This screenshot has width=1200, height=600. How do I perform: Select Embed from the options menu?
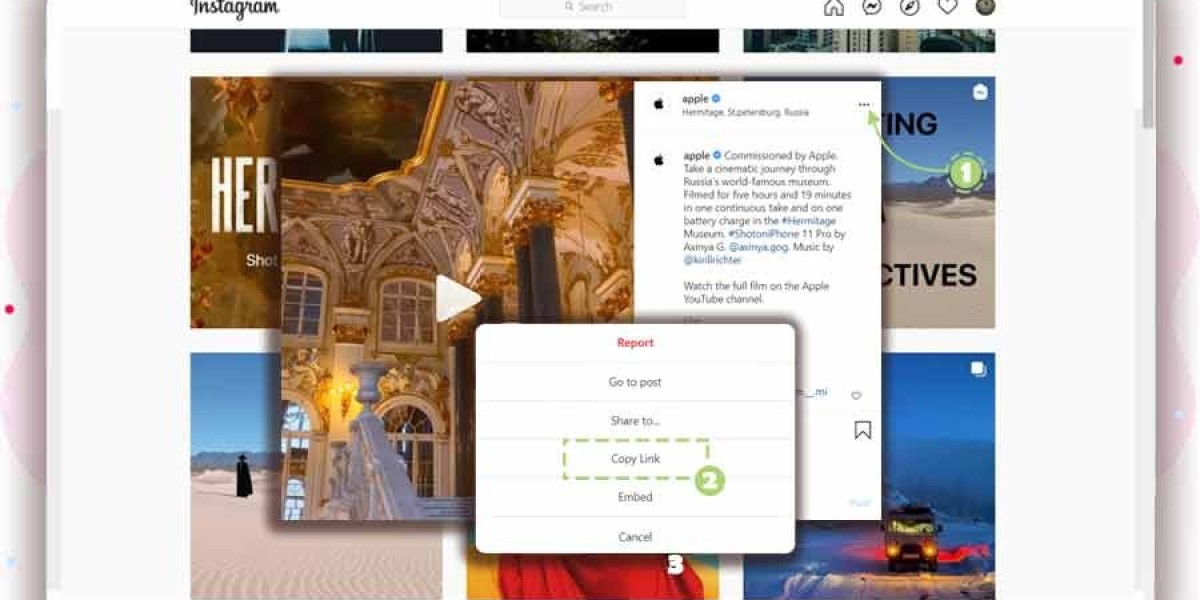point(635,497)
